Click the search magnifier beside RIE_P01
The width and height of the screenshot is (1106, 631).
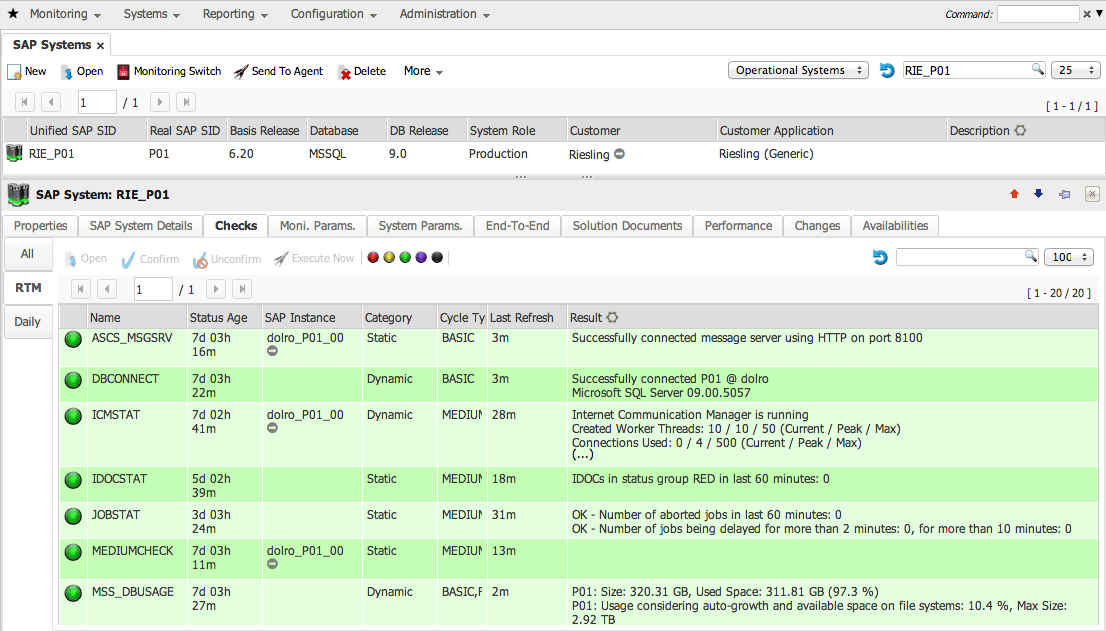(1037, 69)
